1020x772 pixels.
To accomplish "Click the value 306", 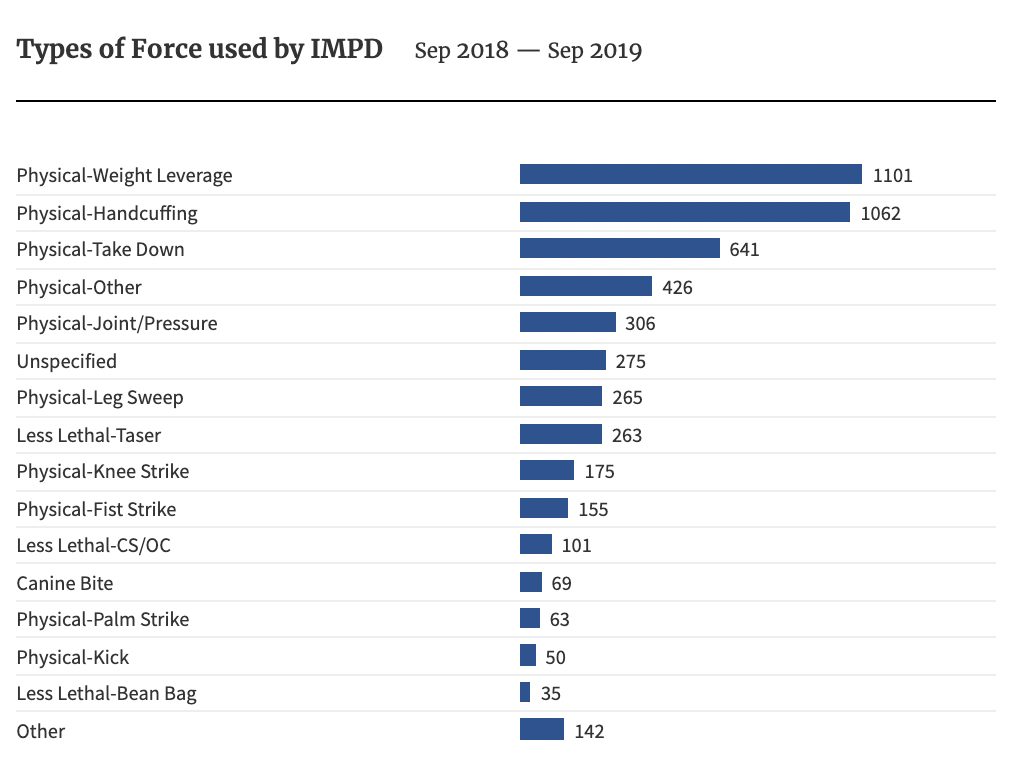I will click(x=640, y=323).
